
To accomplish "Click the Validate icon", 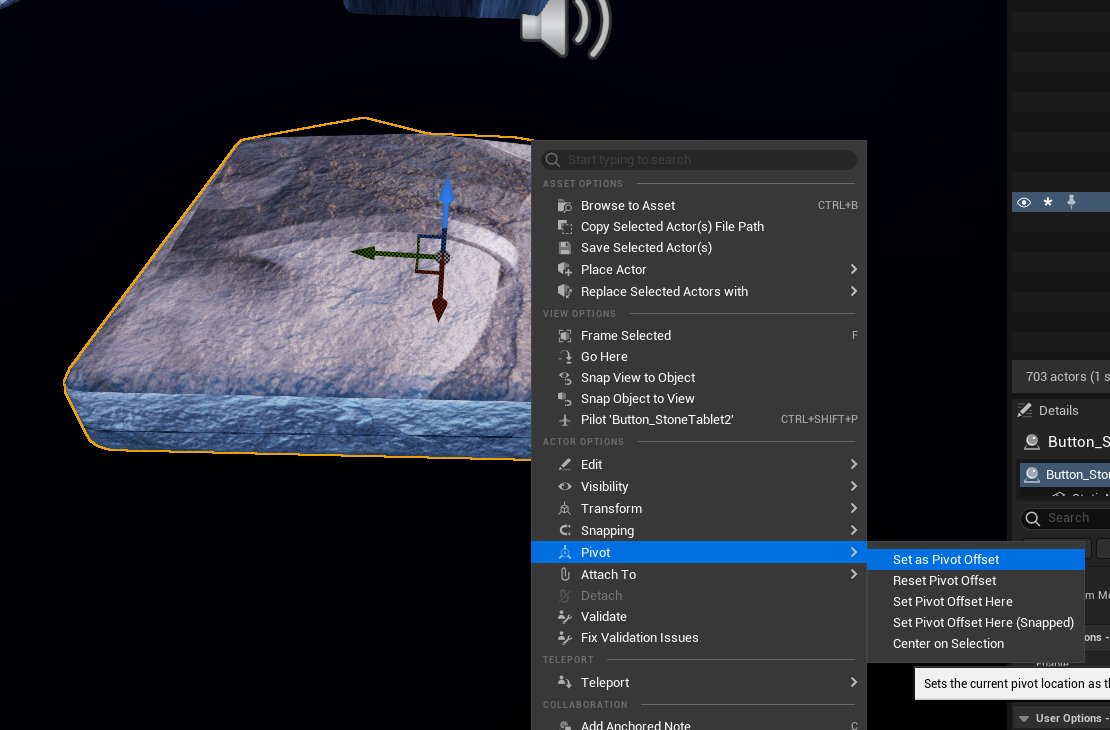I will click(564, 617).
